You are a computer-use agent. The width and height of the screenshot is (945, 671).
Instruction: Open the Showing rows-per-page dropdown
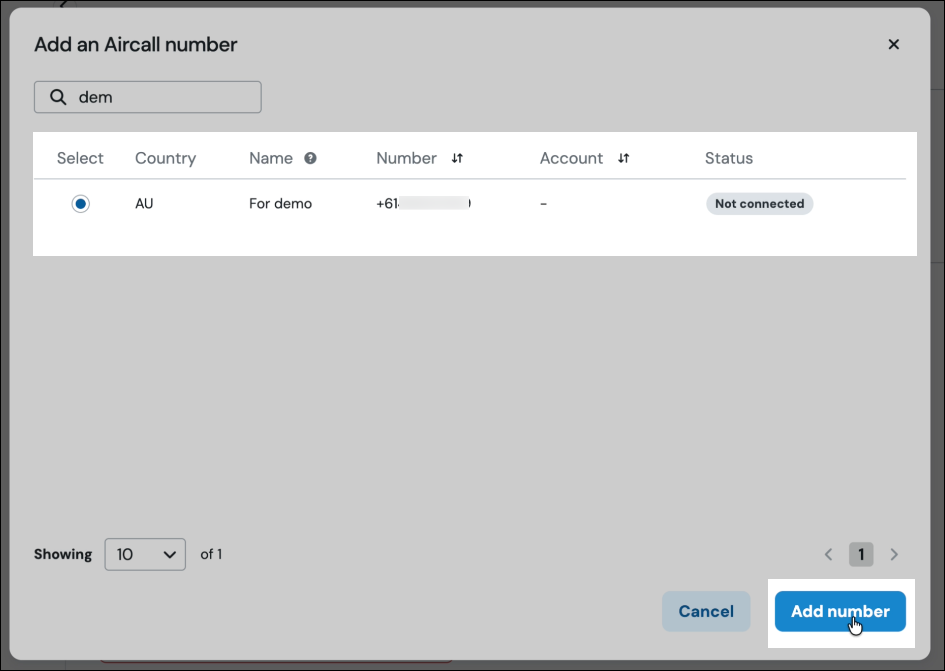[145, 554]
